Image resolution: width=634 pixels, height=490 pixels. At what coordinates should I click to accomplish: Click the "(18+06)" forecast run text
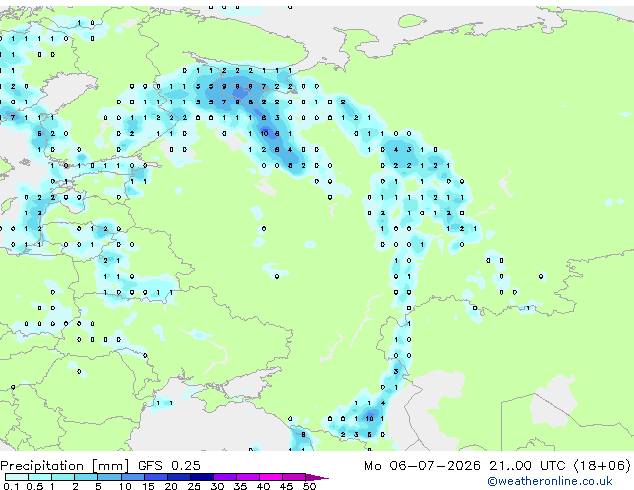click(602, 466)
